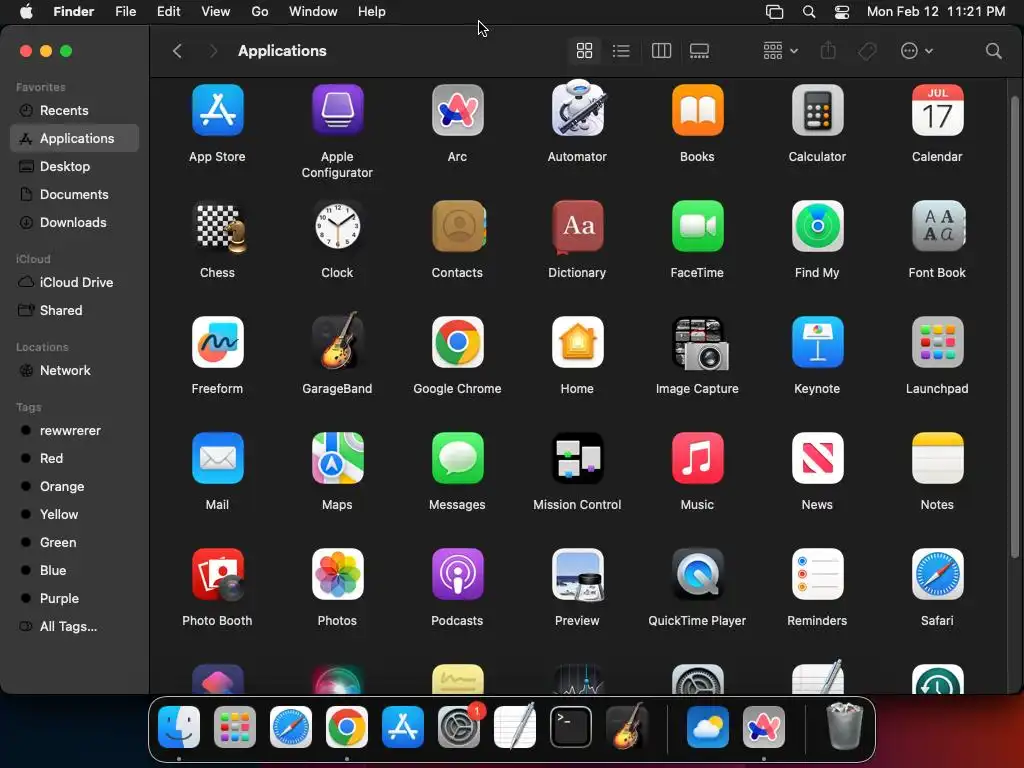Viewport: 1024px width, 768px height.
Task: Go back using the toolbar arrow
Action: [177, 51]
